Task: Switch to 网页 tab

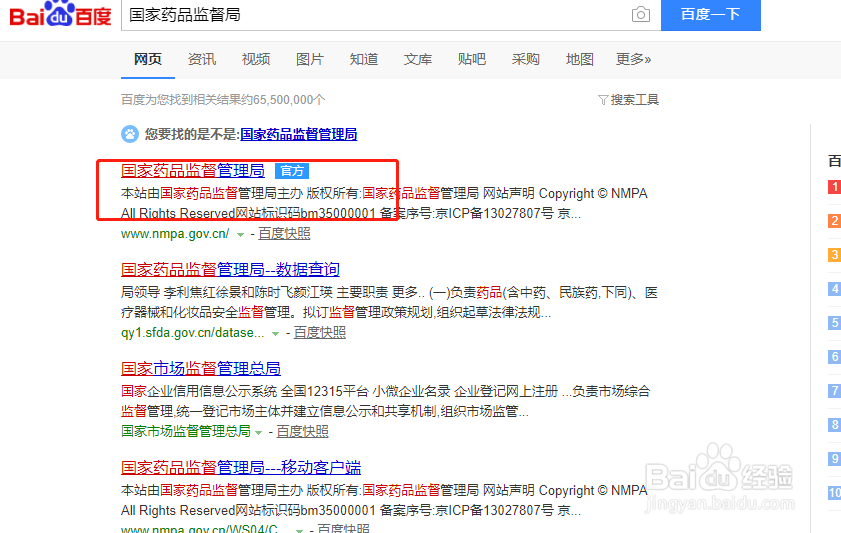Action: click(x=147, y=59)
